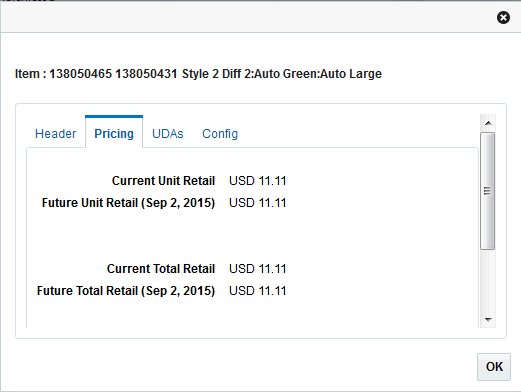Click the Current Total Retail label
The height and width of the screenshot is (392, 521).
pos(161,269)
